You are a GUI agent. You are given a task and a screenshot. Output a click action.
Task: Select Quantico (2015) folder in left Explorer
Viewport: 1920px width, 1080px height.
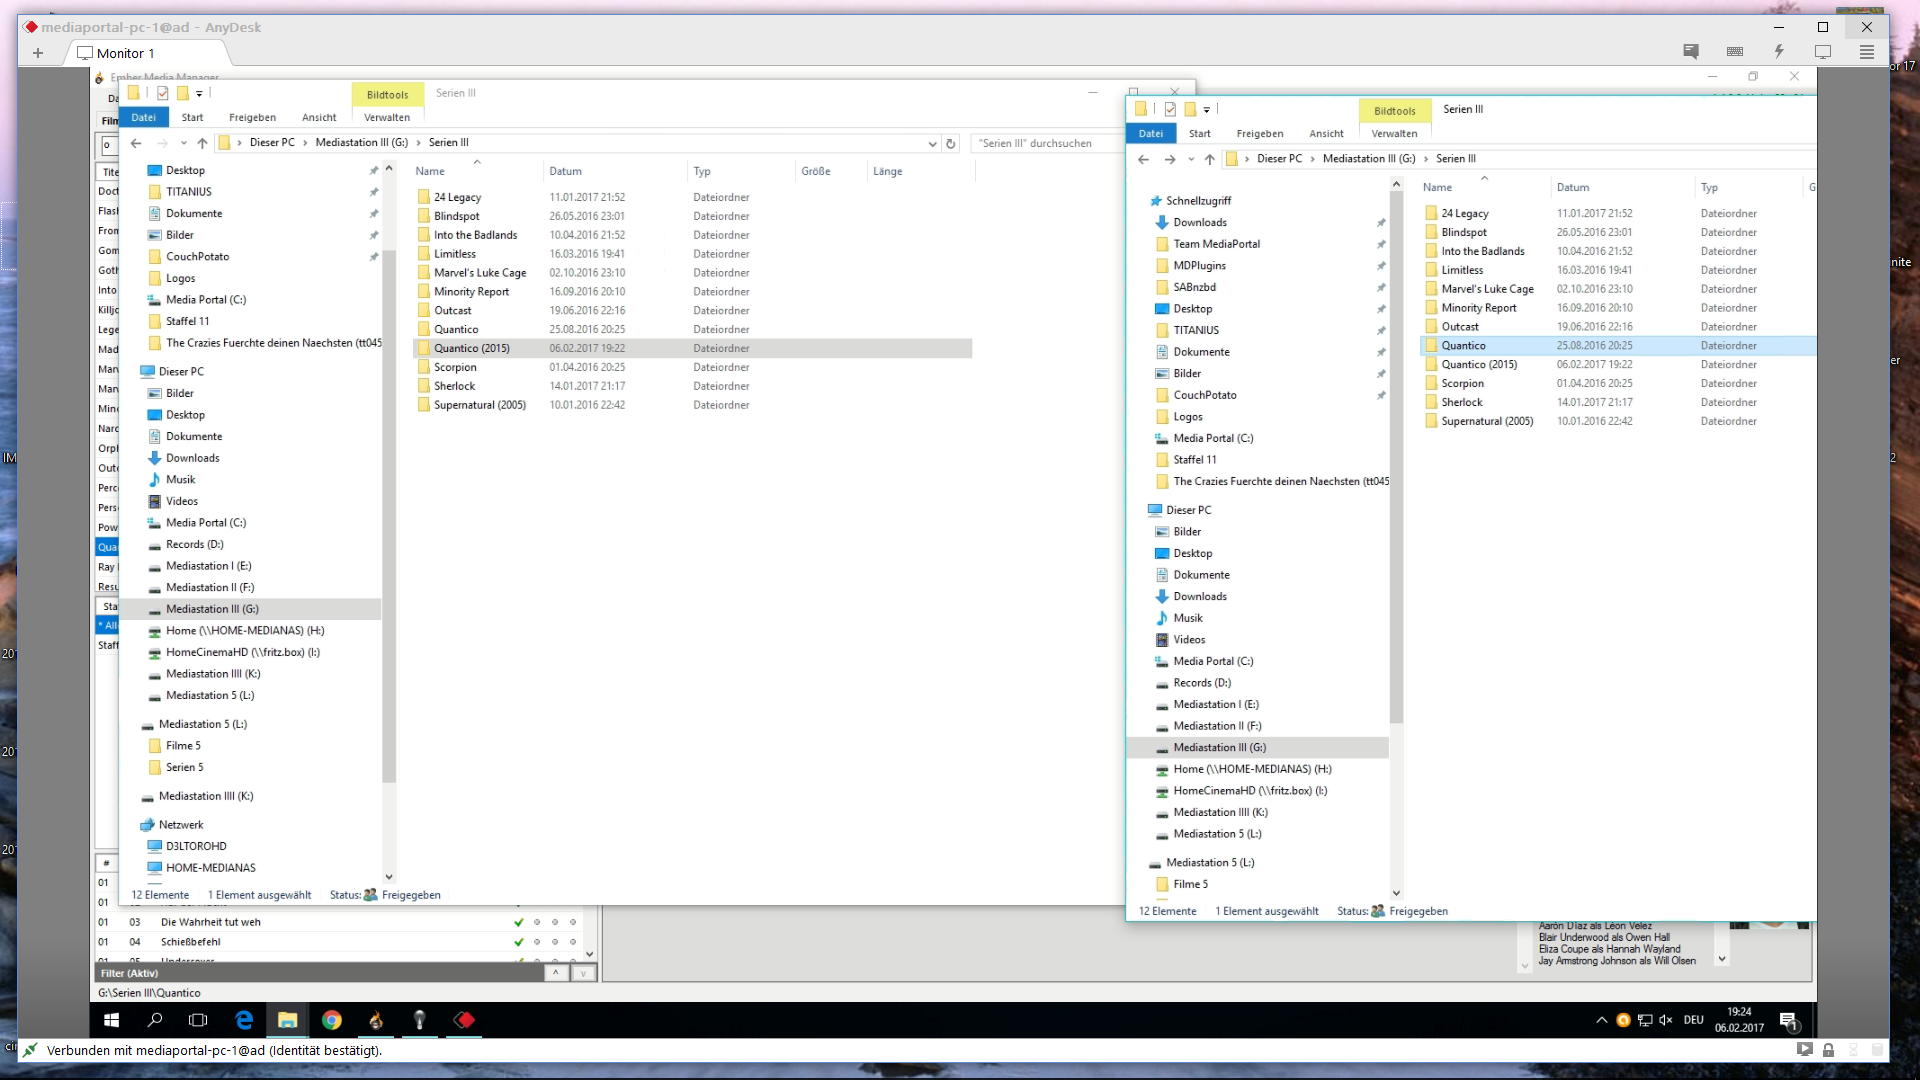692,348
